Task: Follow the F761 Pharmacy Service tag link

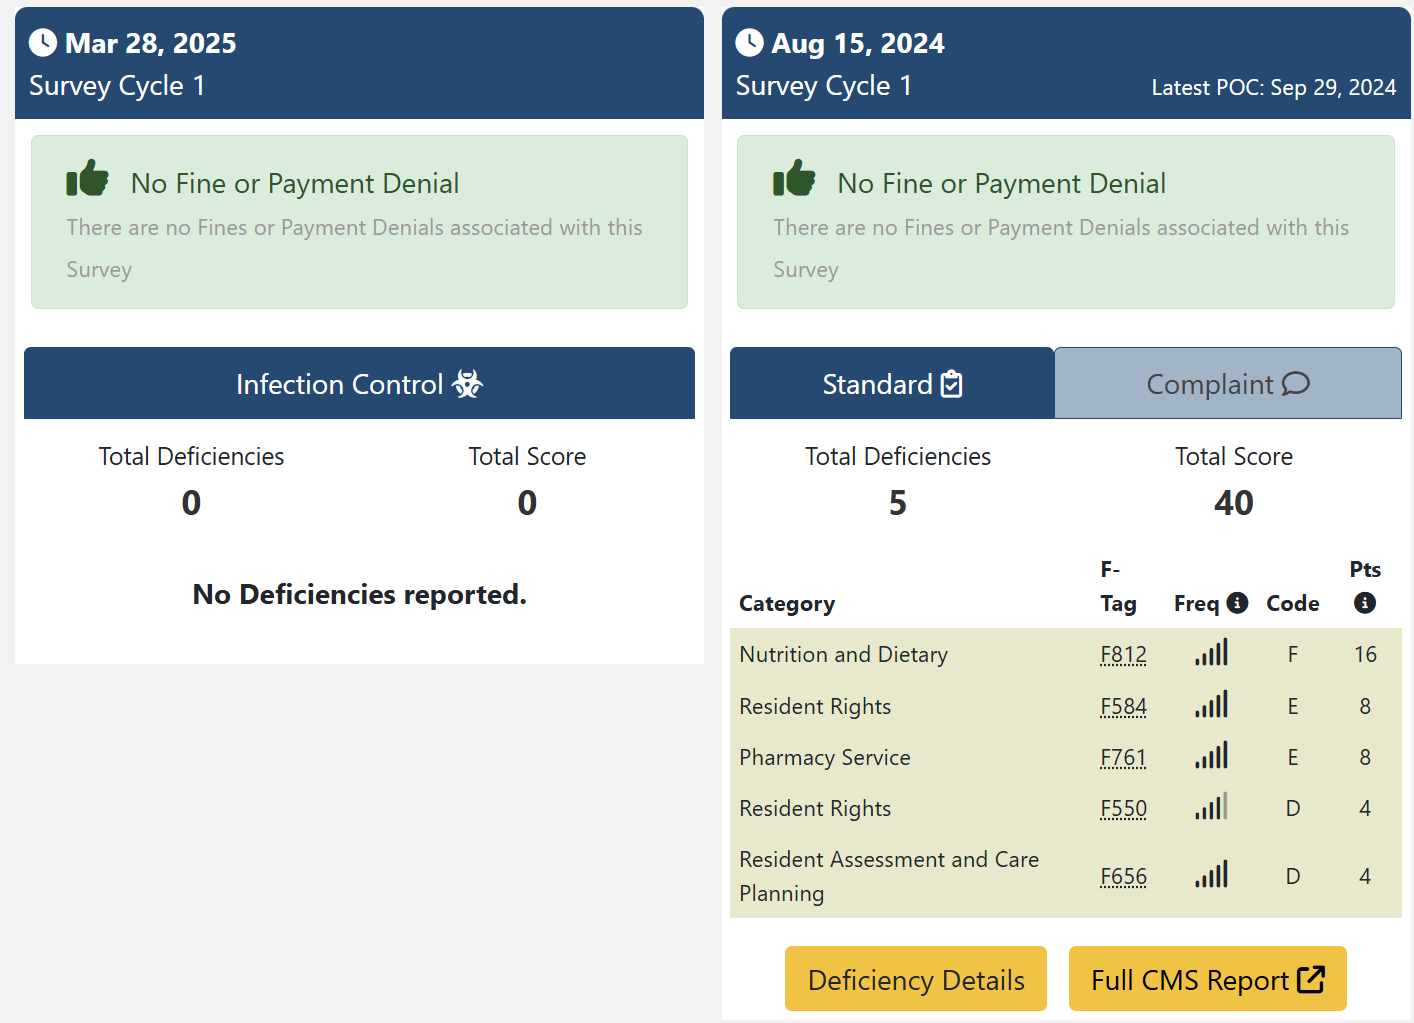Action: pos(1123,758)
